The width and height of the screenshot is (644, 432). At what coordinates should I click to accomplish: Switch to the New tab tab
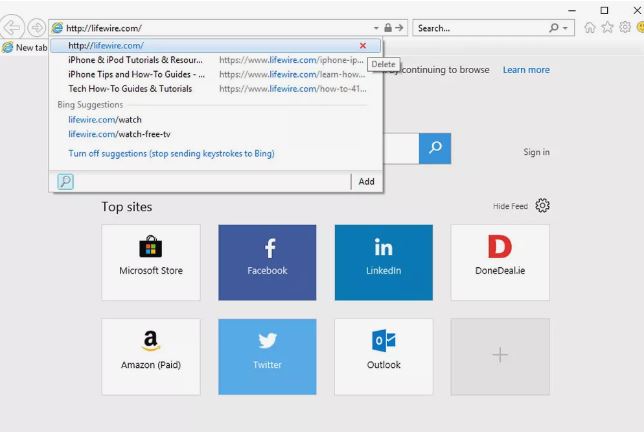coord(25,48)
